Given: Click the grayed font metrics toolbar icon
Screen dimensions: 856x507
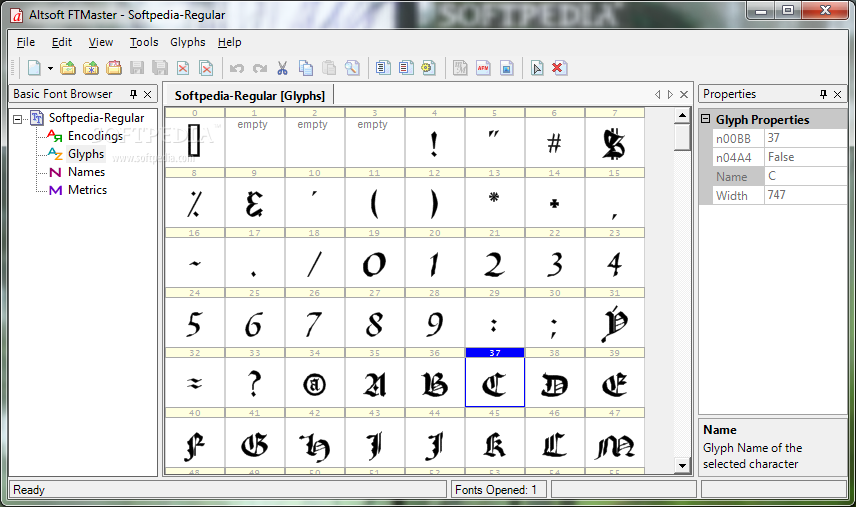Looking at the screenshot, I should coord(460,68).
